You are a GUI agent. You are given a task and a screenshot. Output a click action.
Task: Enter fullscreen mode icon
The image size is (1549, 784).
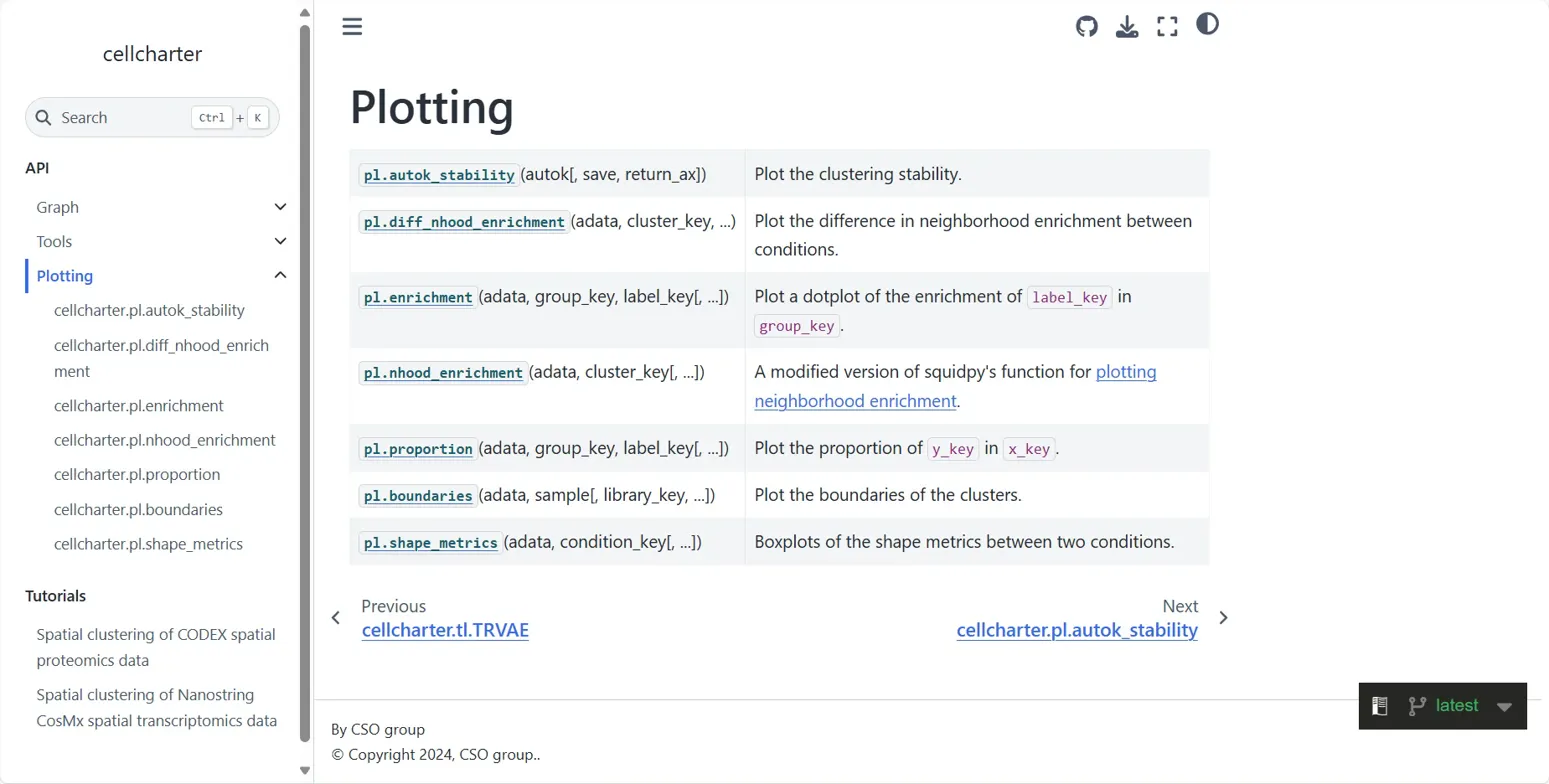point(1167,26)
